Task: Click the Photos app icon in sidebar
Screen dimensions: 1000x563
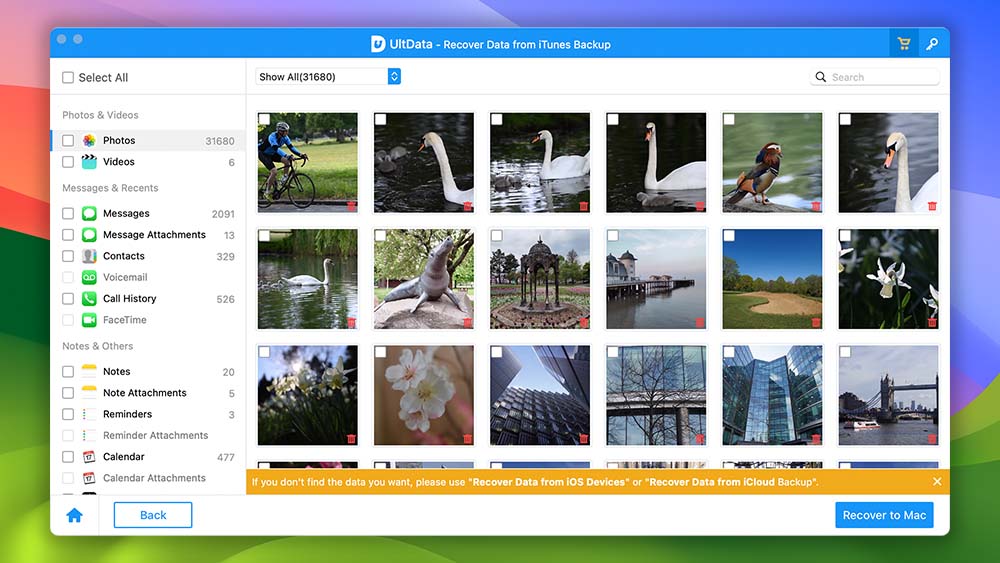Action: coord(89,140)
